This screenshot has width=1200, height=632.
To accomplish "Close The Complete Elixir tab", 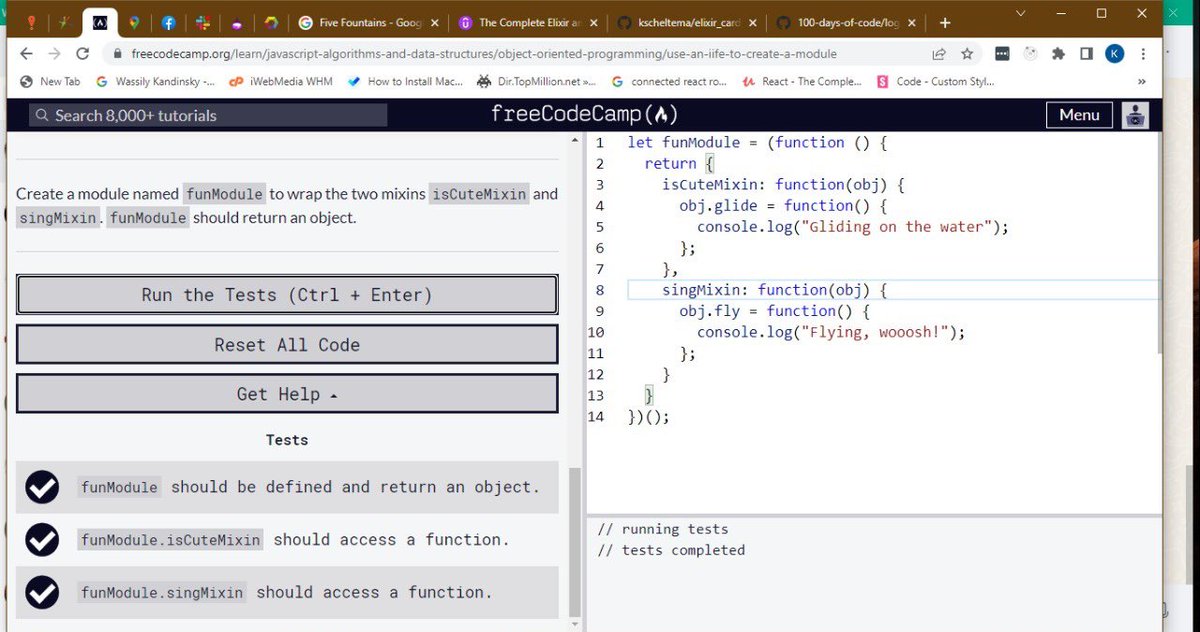I will click(593, 22).
